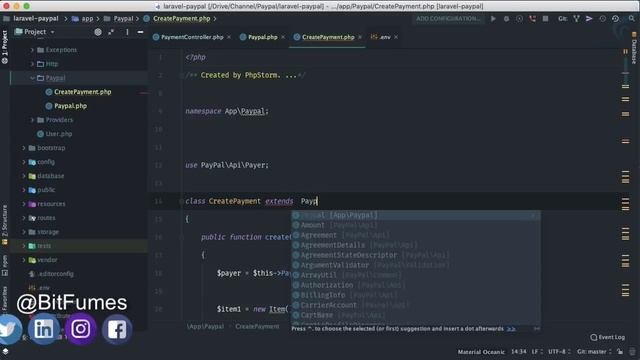Click the Collapse All icon in Project panel

point(111,32)
